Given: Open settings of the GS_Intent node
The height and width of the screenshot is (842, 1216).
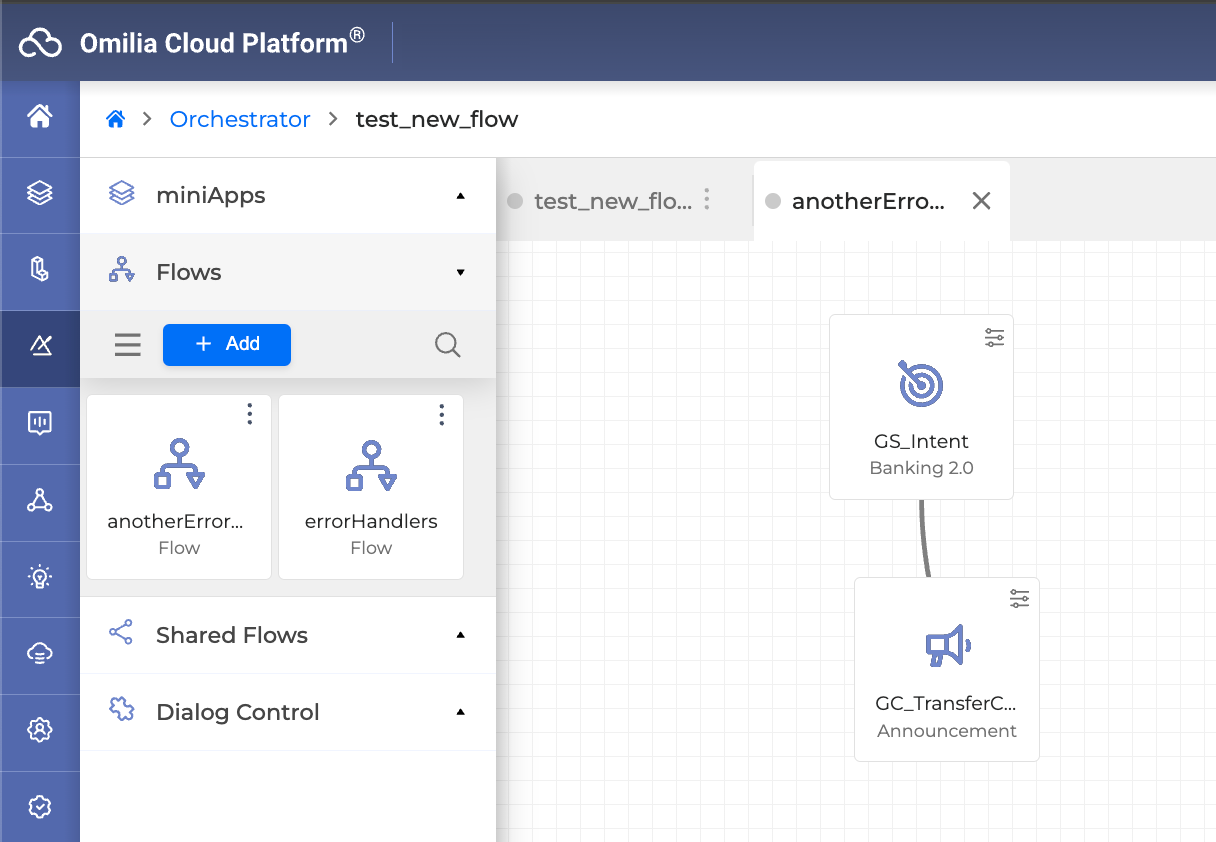Looking at the screenshot, I should pyautogui.click(x=994, y=338).
